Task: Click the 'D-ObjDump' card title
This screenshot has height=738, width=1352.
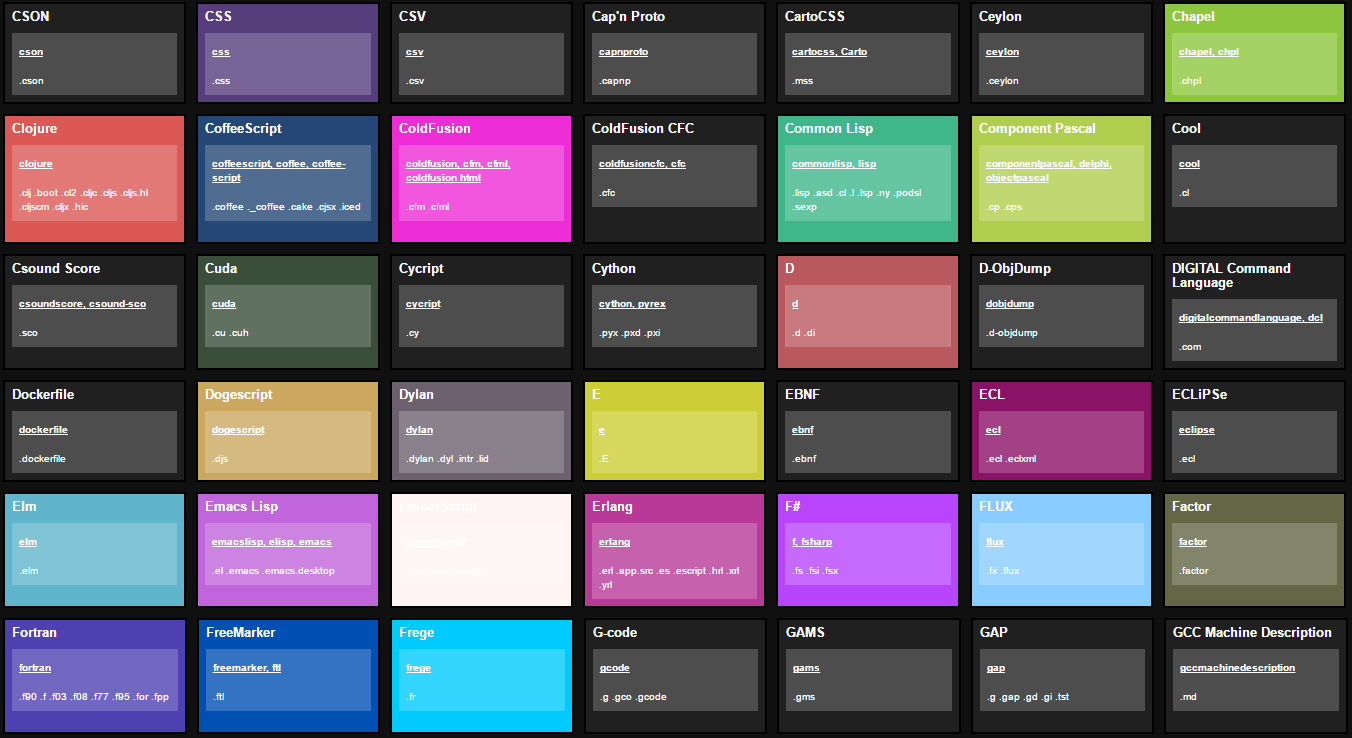Action: (1015, 269)
